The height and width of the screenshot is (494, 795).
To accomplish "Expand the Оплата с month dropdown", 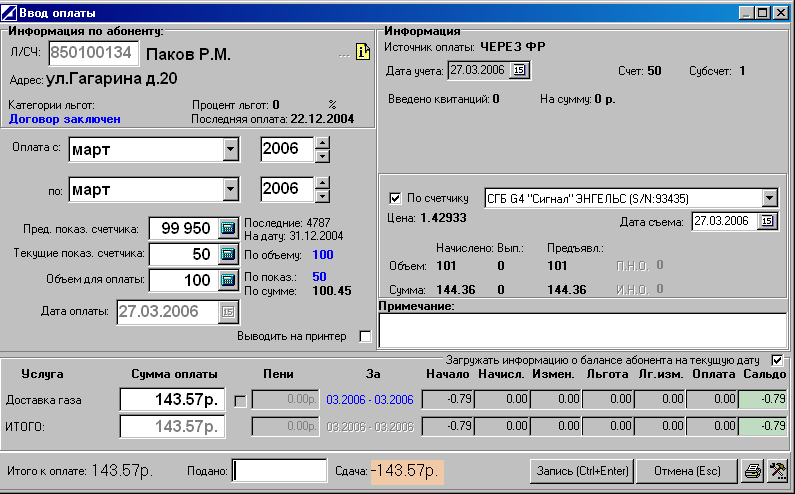I will 231,150.
